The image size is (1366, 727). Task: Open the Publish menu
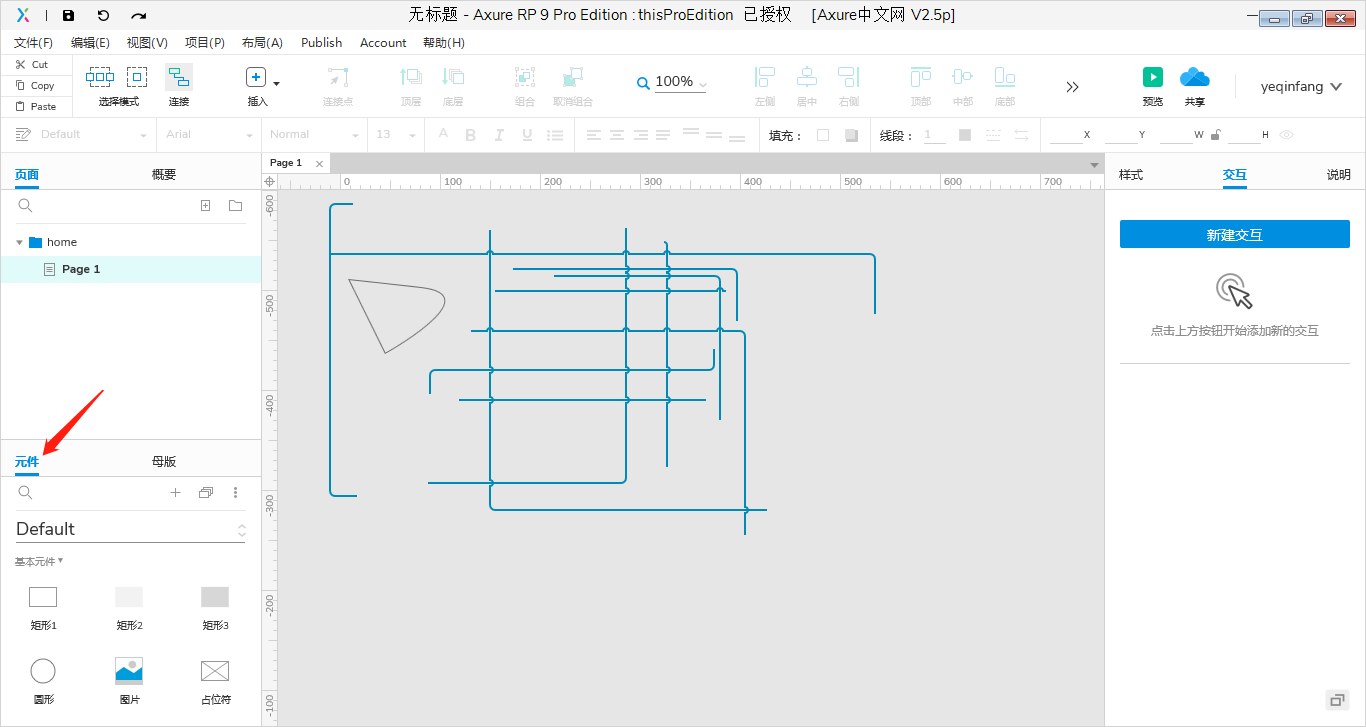[322, 43]
